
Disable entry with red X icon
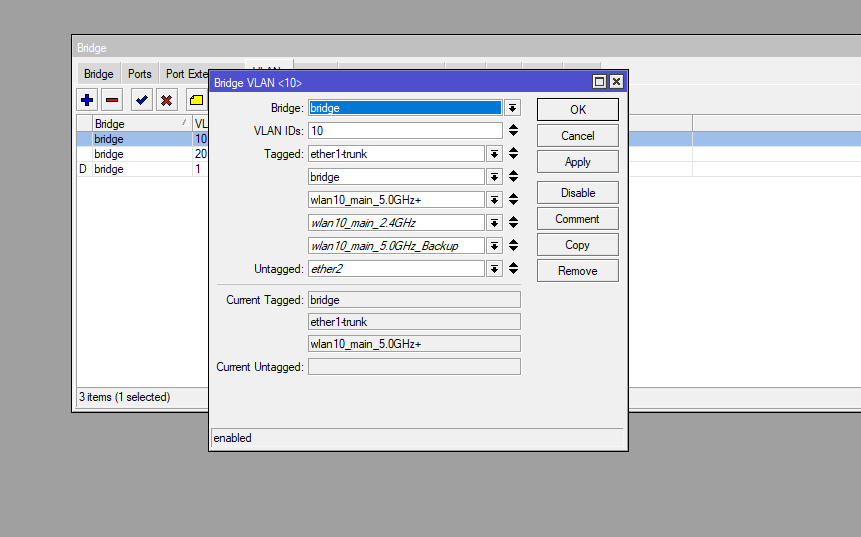[x=166, y=100]
